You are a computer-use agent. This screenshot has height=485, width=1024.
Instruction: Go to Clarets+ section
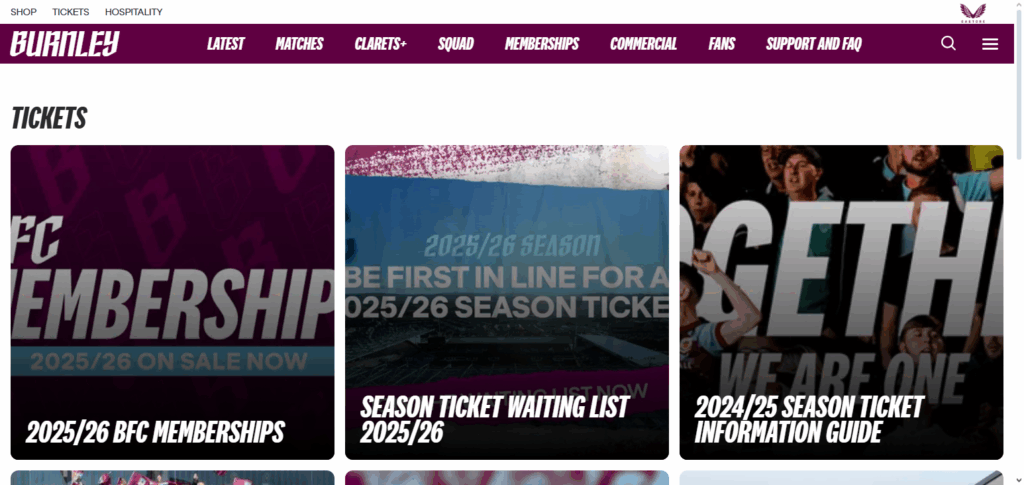(x=381, y=44)
